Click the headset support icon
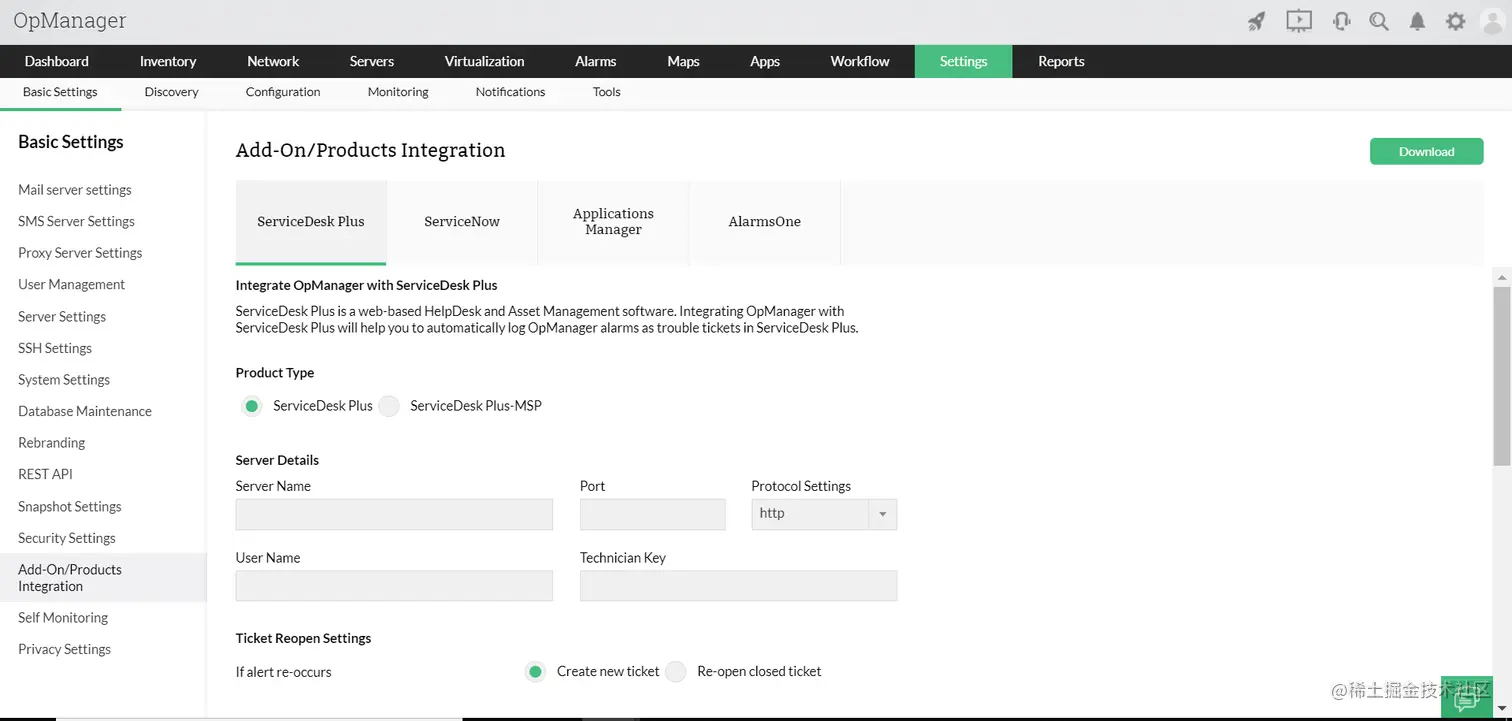The height and width of the screenshot is (721, 1512). pyautogui.click(x=1341, y=20)
